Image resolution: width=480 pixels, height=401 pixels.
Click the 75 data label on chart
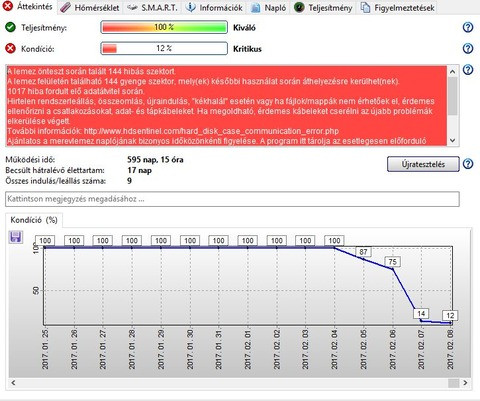393,262
